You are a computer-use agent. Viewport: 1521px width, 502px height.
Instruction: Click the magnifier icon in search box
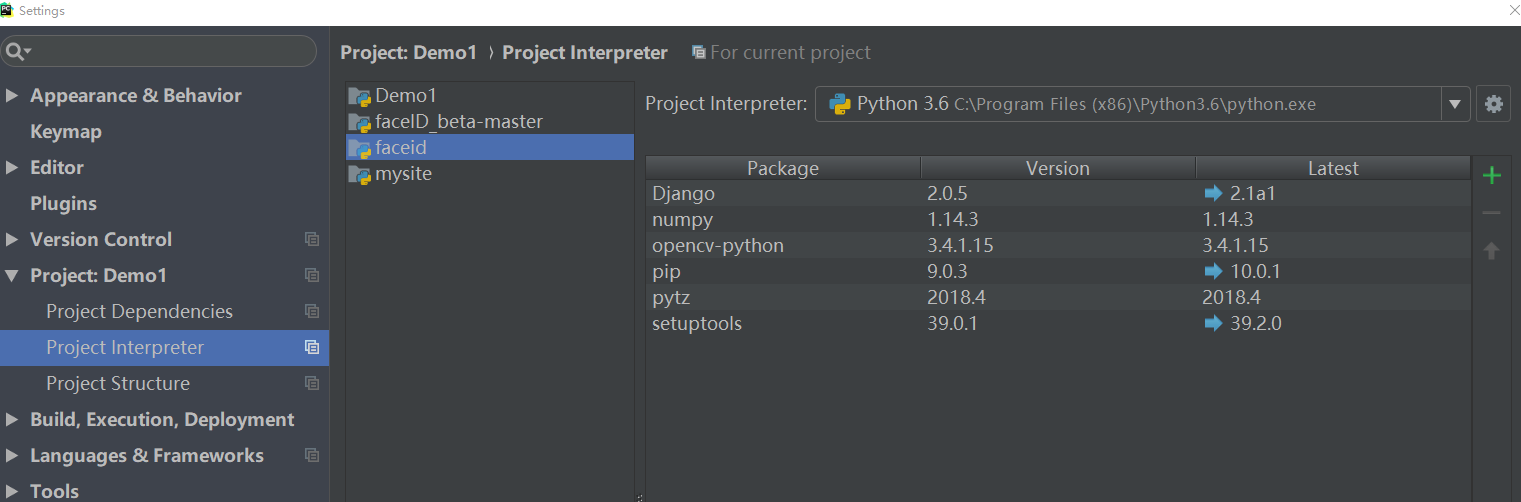(18, 51)
